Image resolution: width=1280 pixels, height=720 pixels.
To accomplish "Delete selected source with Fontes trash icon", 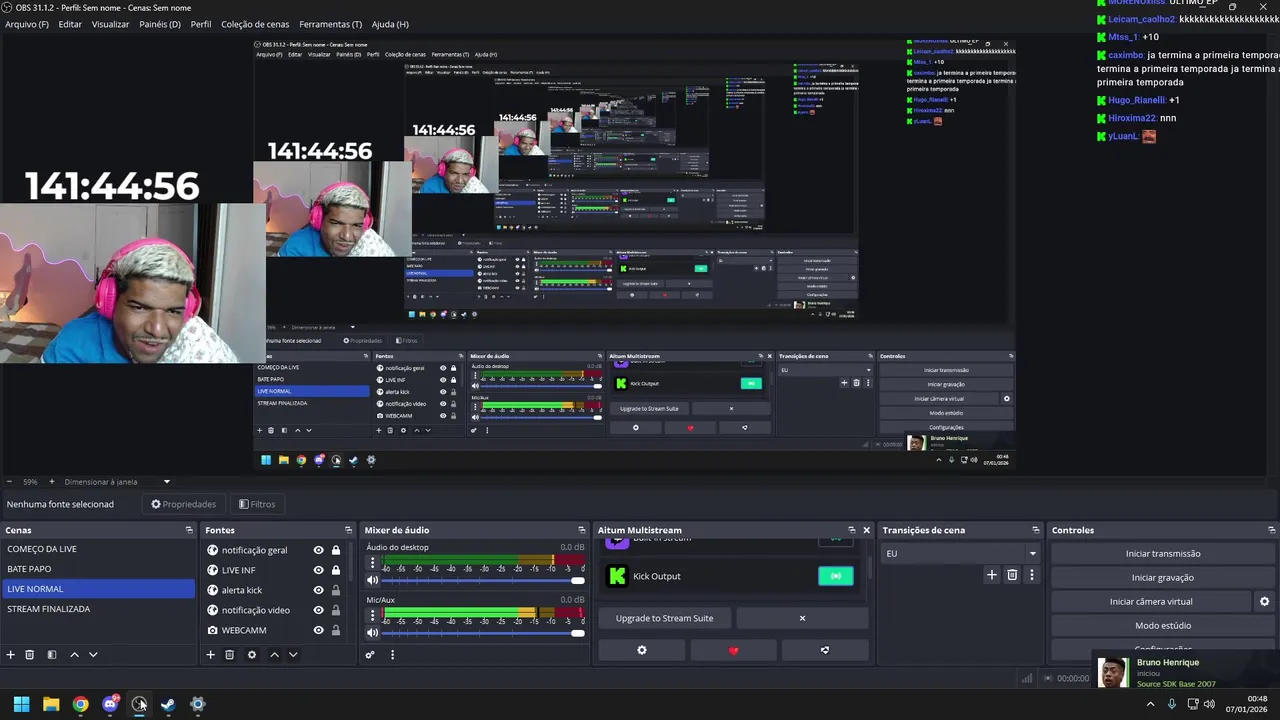I will pos(230,655).
